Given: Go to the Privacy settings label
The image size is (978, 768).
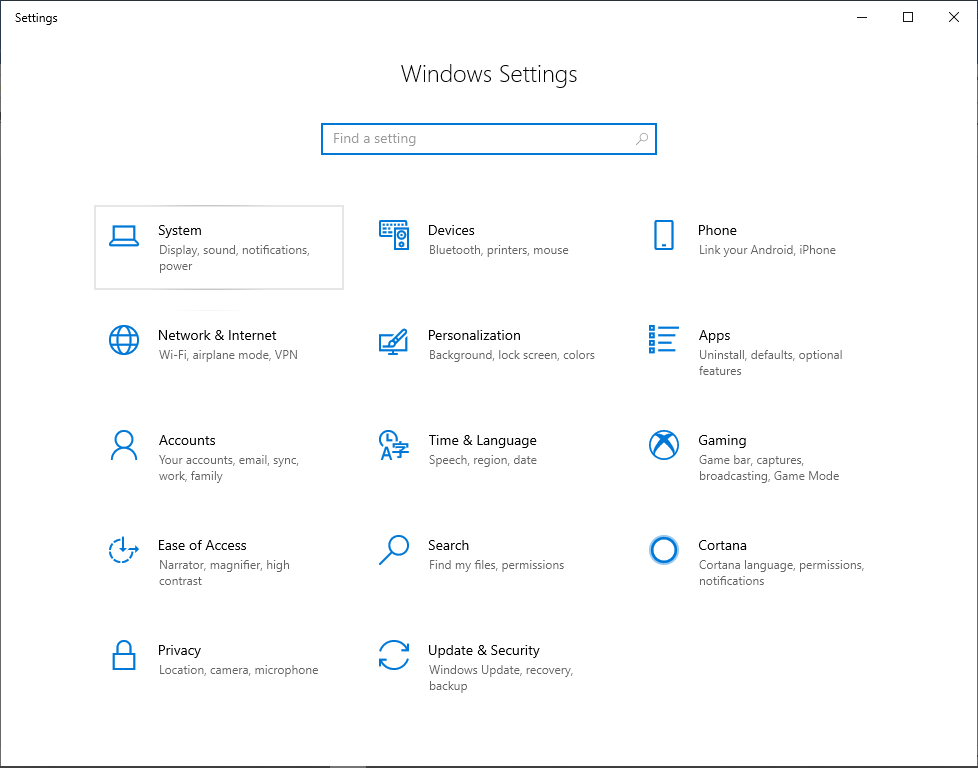Looking at the screenshot, I should (179, 650).
